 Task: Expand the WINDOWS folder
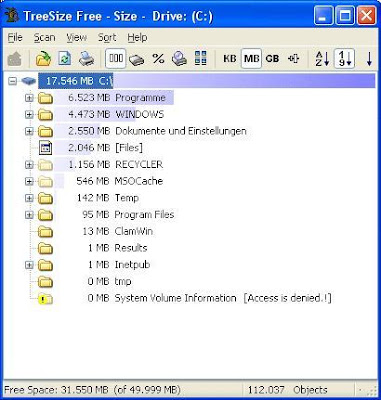point(29,115)
